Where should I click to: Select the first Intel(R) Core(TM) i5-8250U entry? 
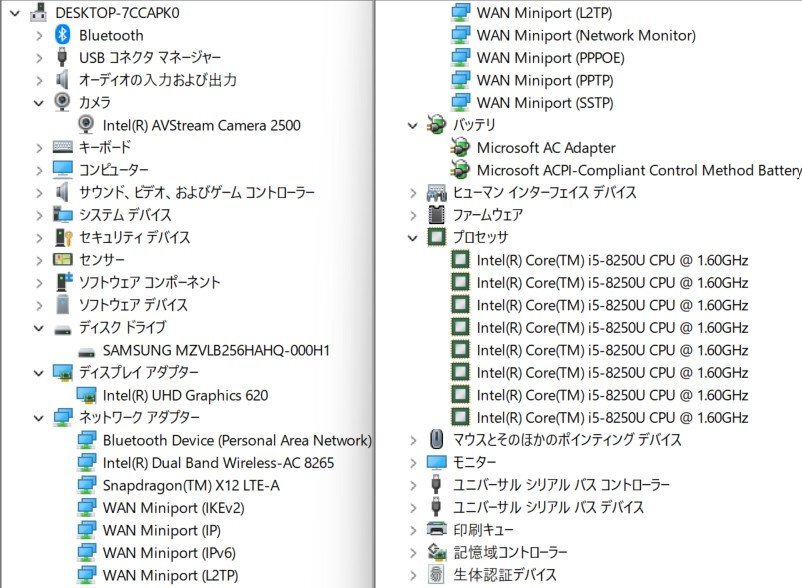(612, 260)
